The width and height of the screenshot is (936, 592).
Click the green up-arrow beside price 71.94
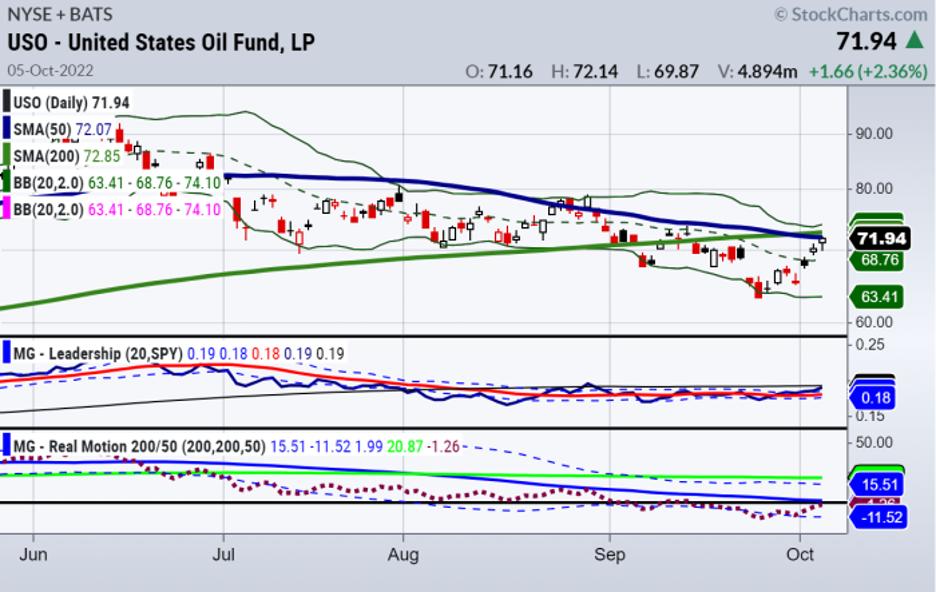(915, 41)
